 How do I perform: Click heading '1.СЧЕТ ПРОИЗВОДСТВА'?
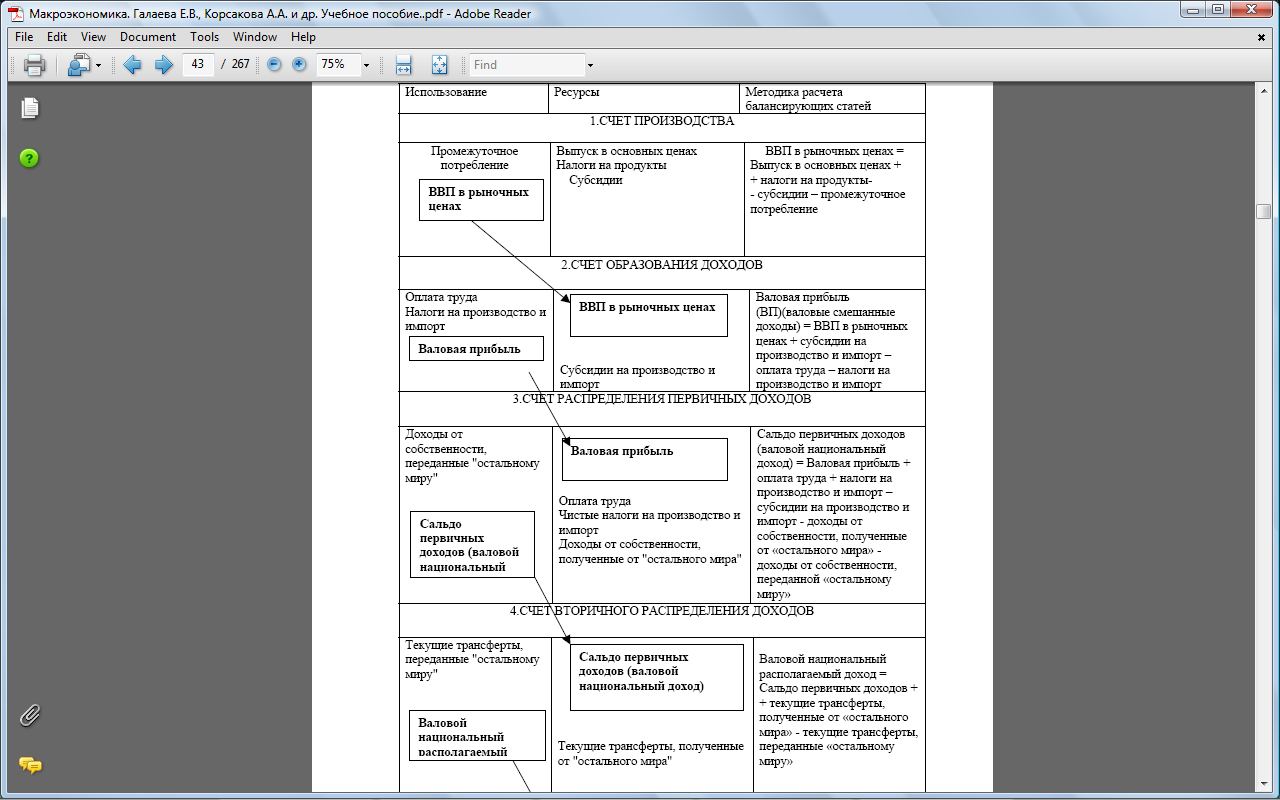click(x=662, y=121)
